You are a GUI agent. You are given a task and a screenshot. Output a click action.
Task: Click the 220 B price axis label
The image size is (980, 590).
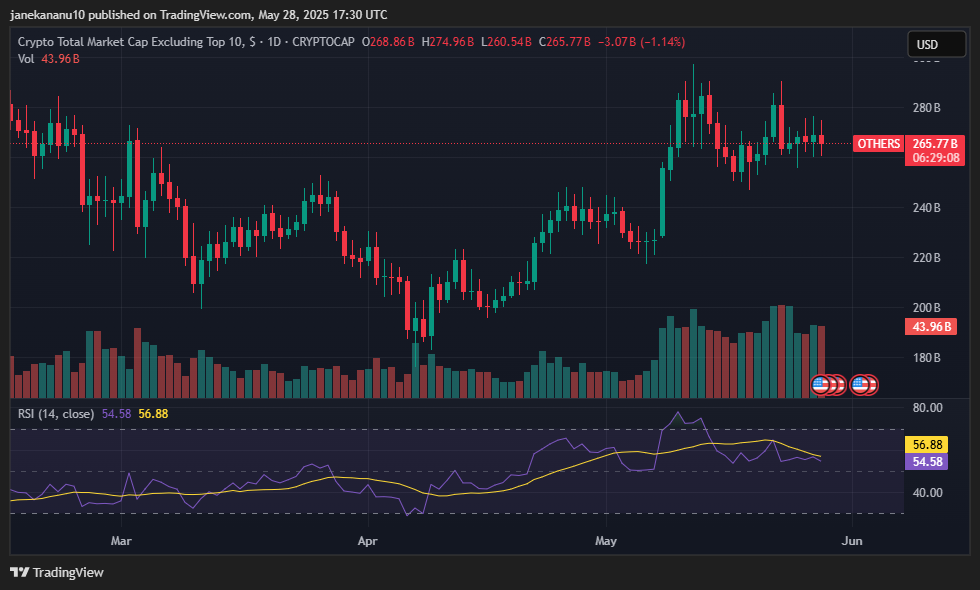(926, 258)
